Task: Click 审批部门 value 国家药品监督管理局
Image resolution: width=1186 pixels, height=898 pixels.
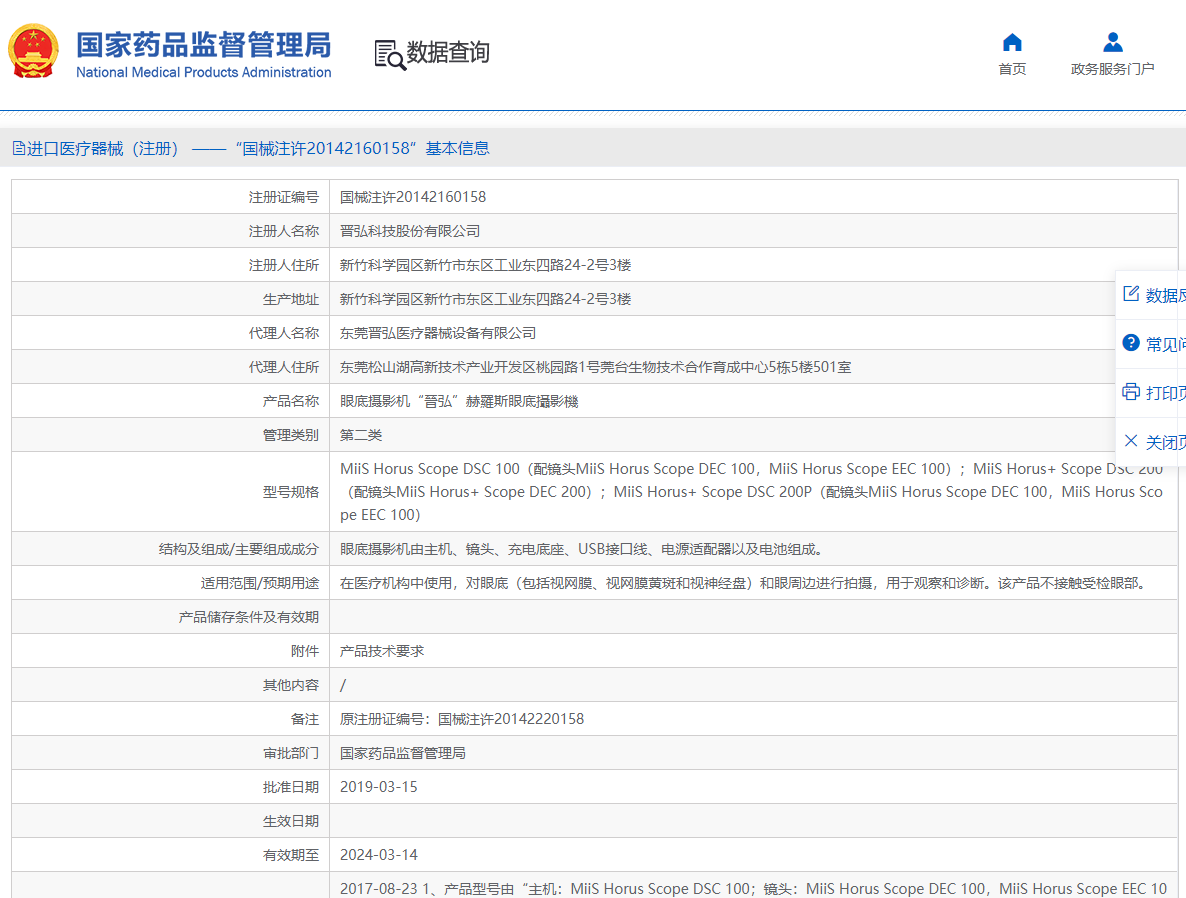Action: point(402,754)
